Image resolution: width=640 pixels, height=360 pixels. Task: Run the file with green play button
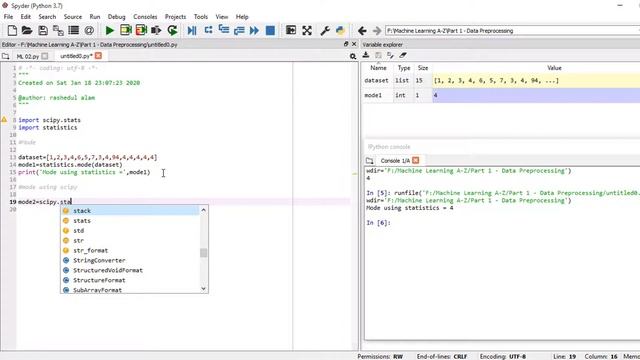coord(110,31)
